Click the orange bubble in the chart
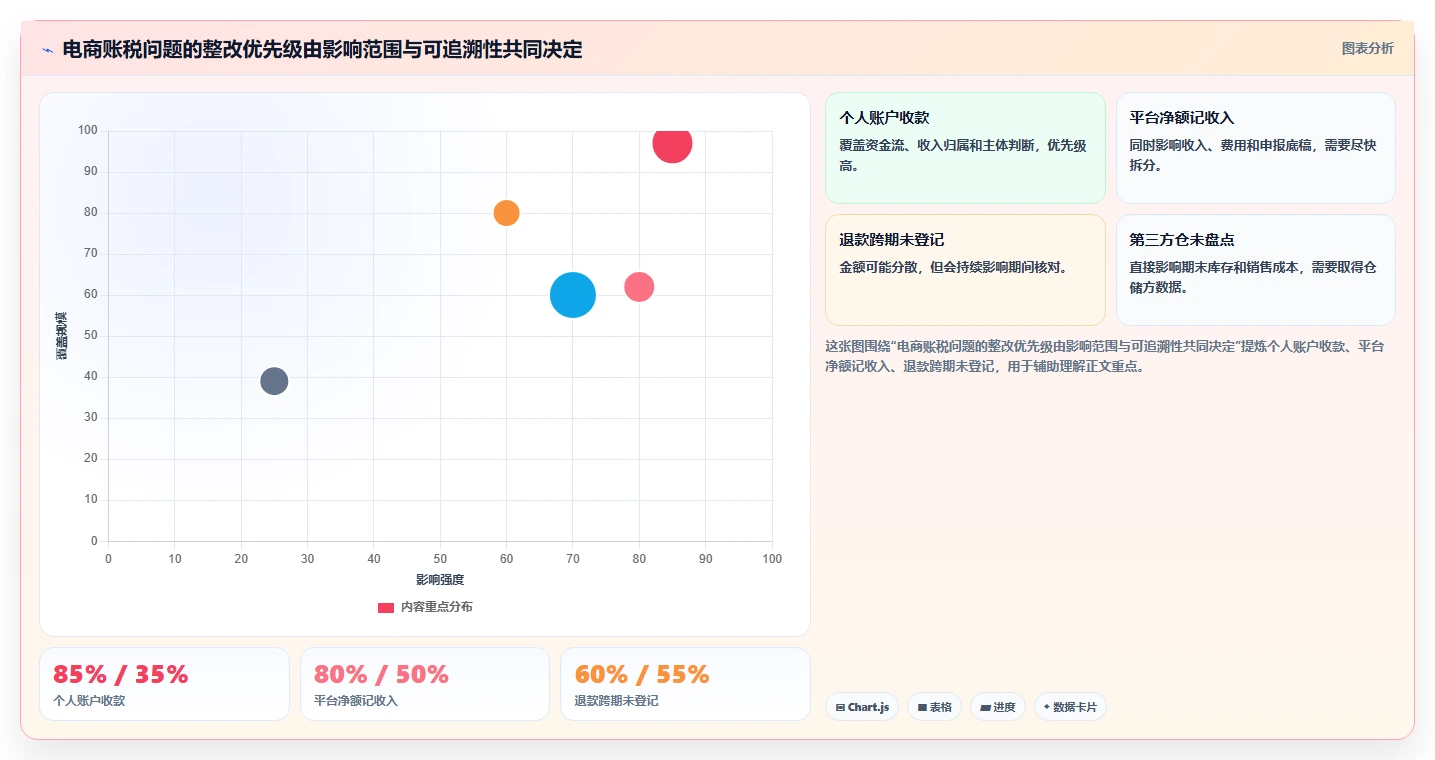The image size is (1435, 760). pos(506,213)
